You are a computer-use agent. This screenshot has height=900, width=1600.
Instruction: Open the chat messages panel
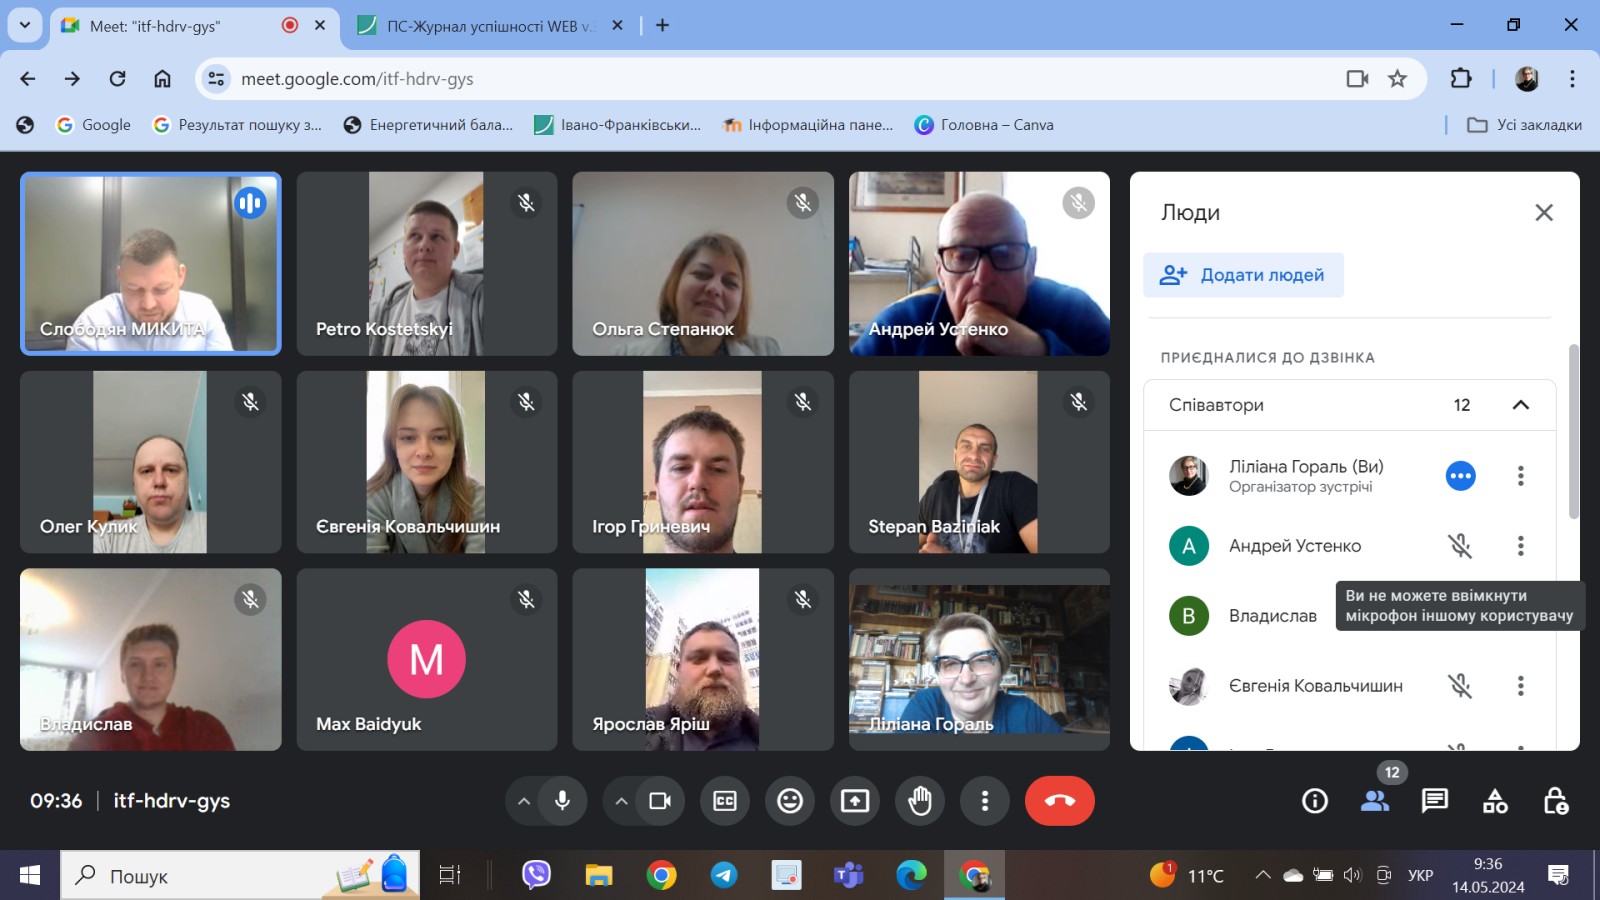[x=1435, y=801]
